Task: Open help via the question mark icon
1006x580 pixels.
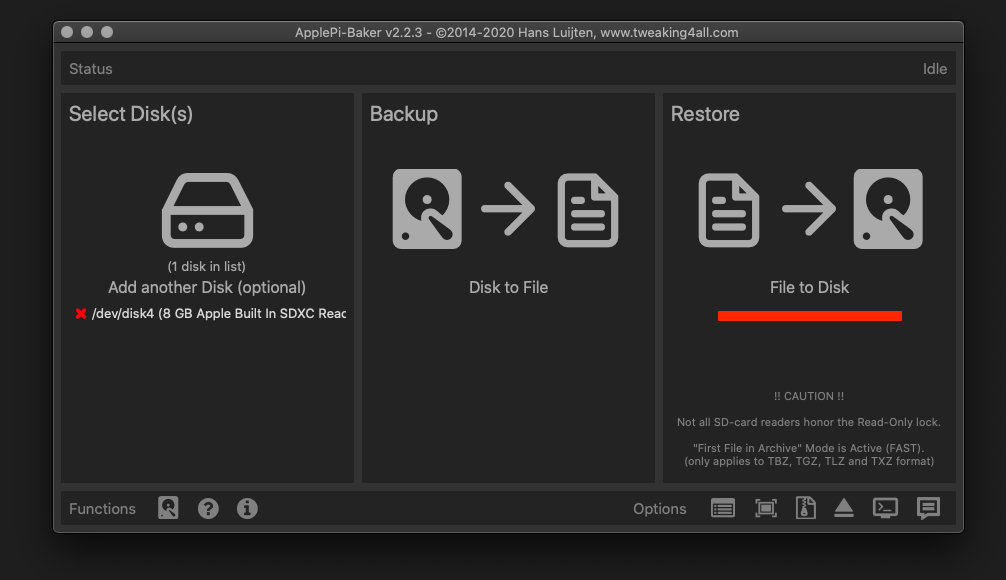Action: pos(208,509)
